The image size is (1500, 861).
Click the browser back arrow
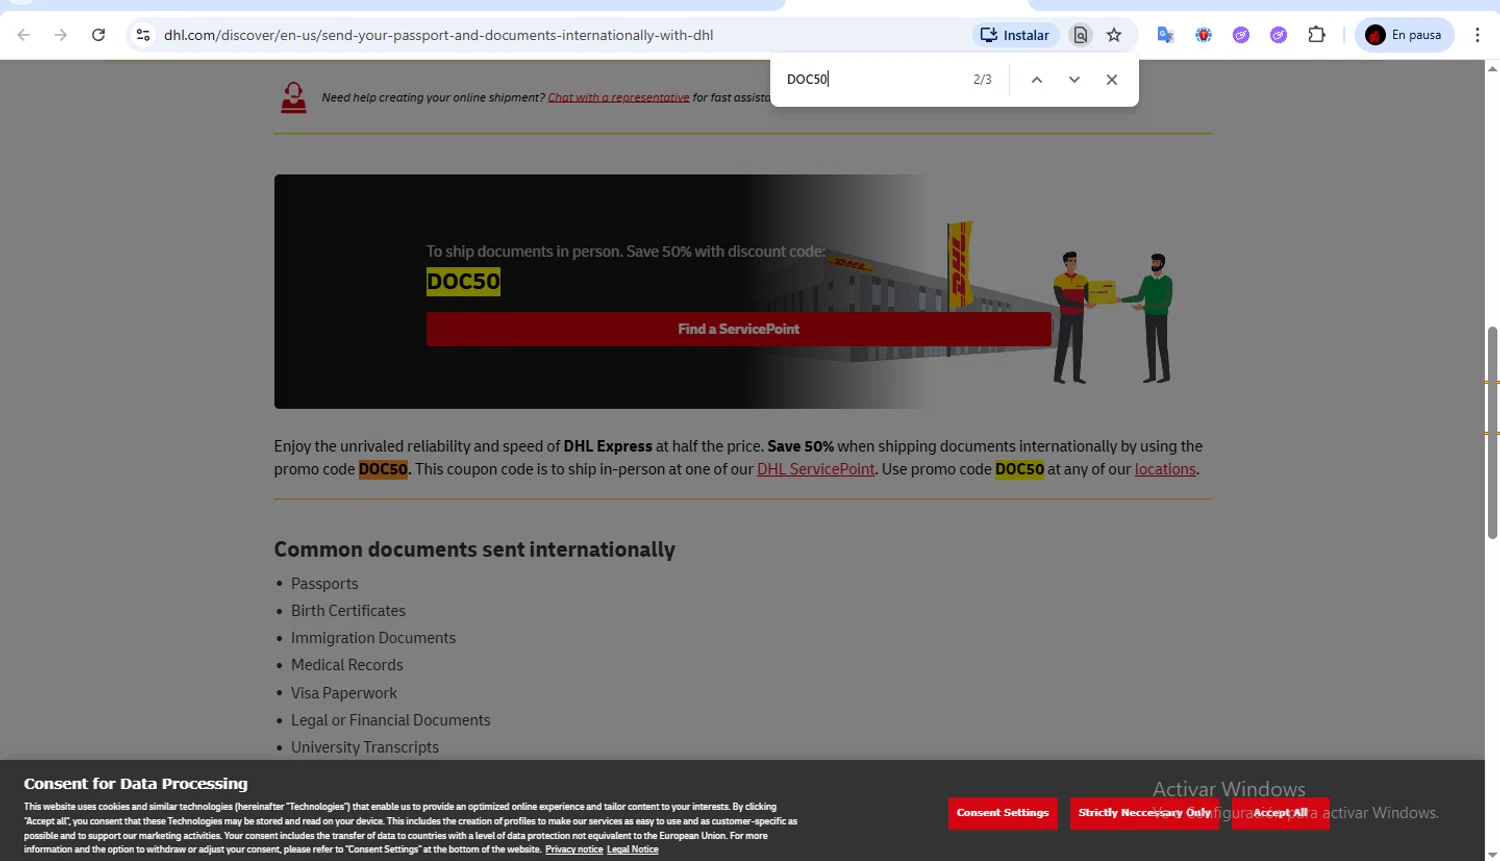[24, 35]
